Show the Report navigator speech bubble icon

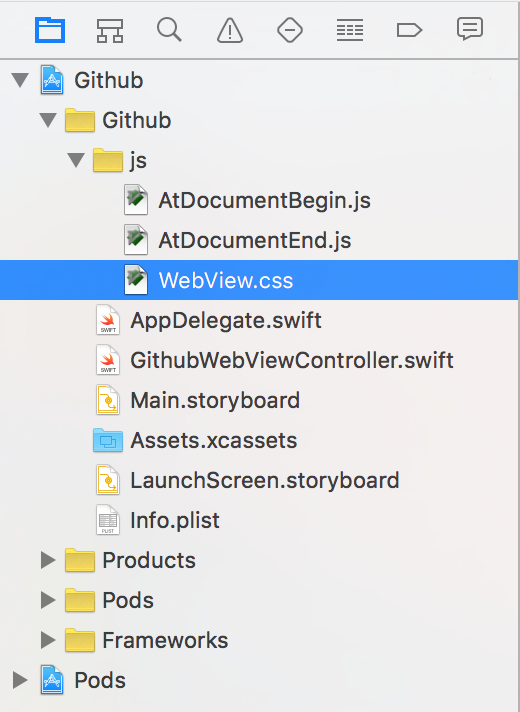pyautogui.click(x=470, y=30)
